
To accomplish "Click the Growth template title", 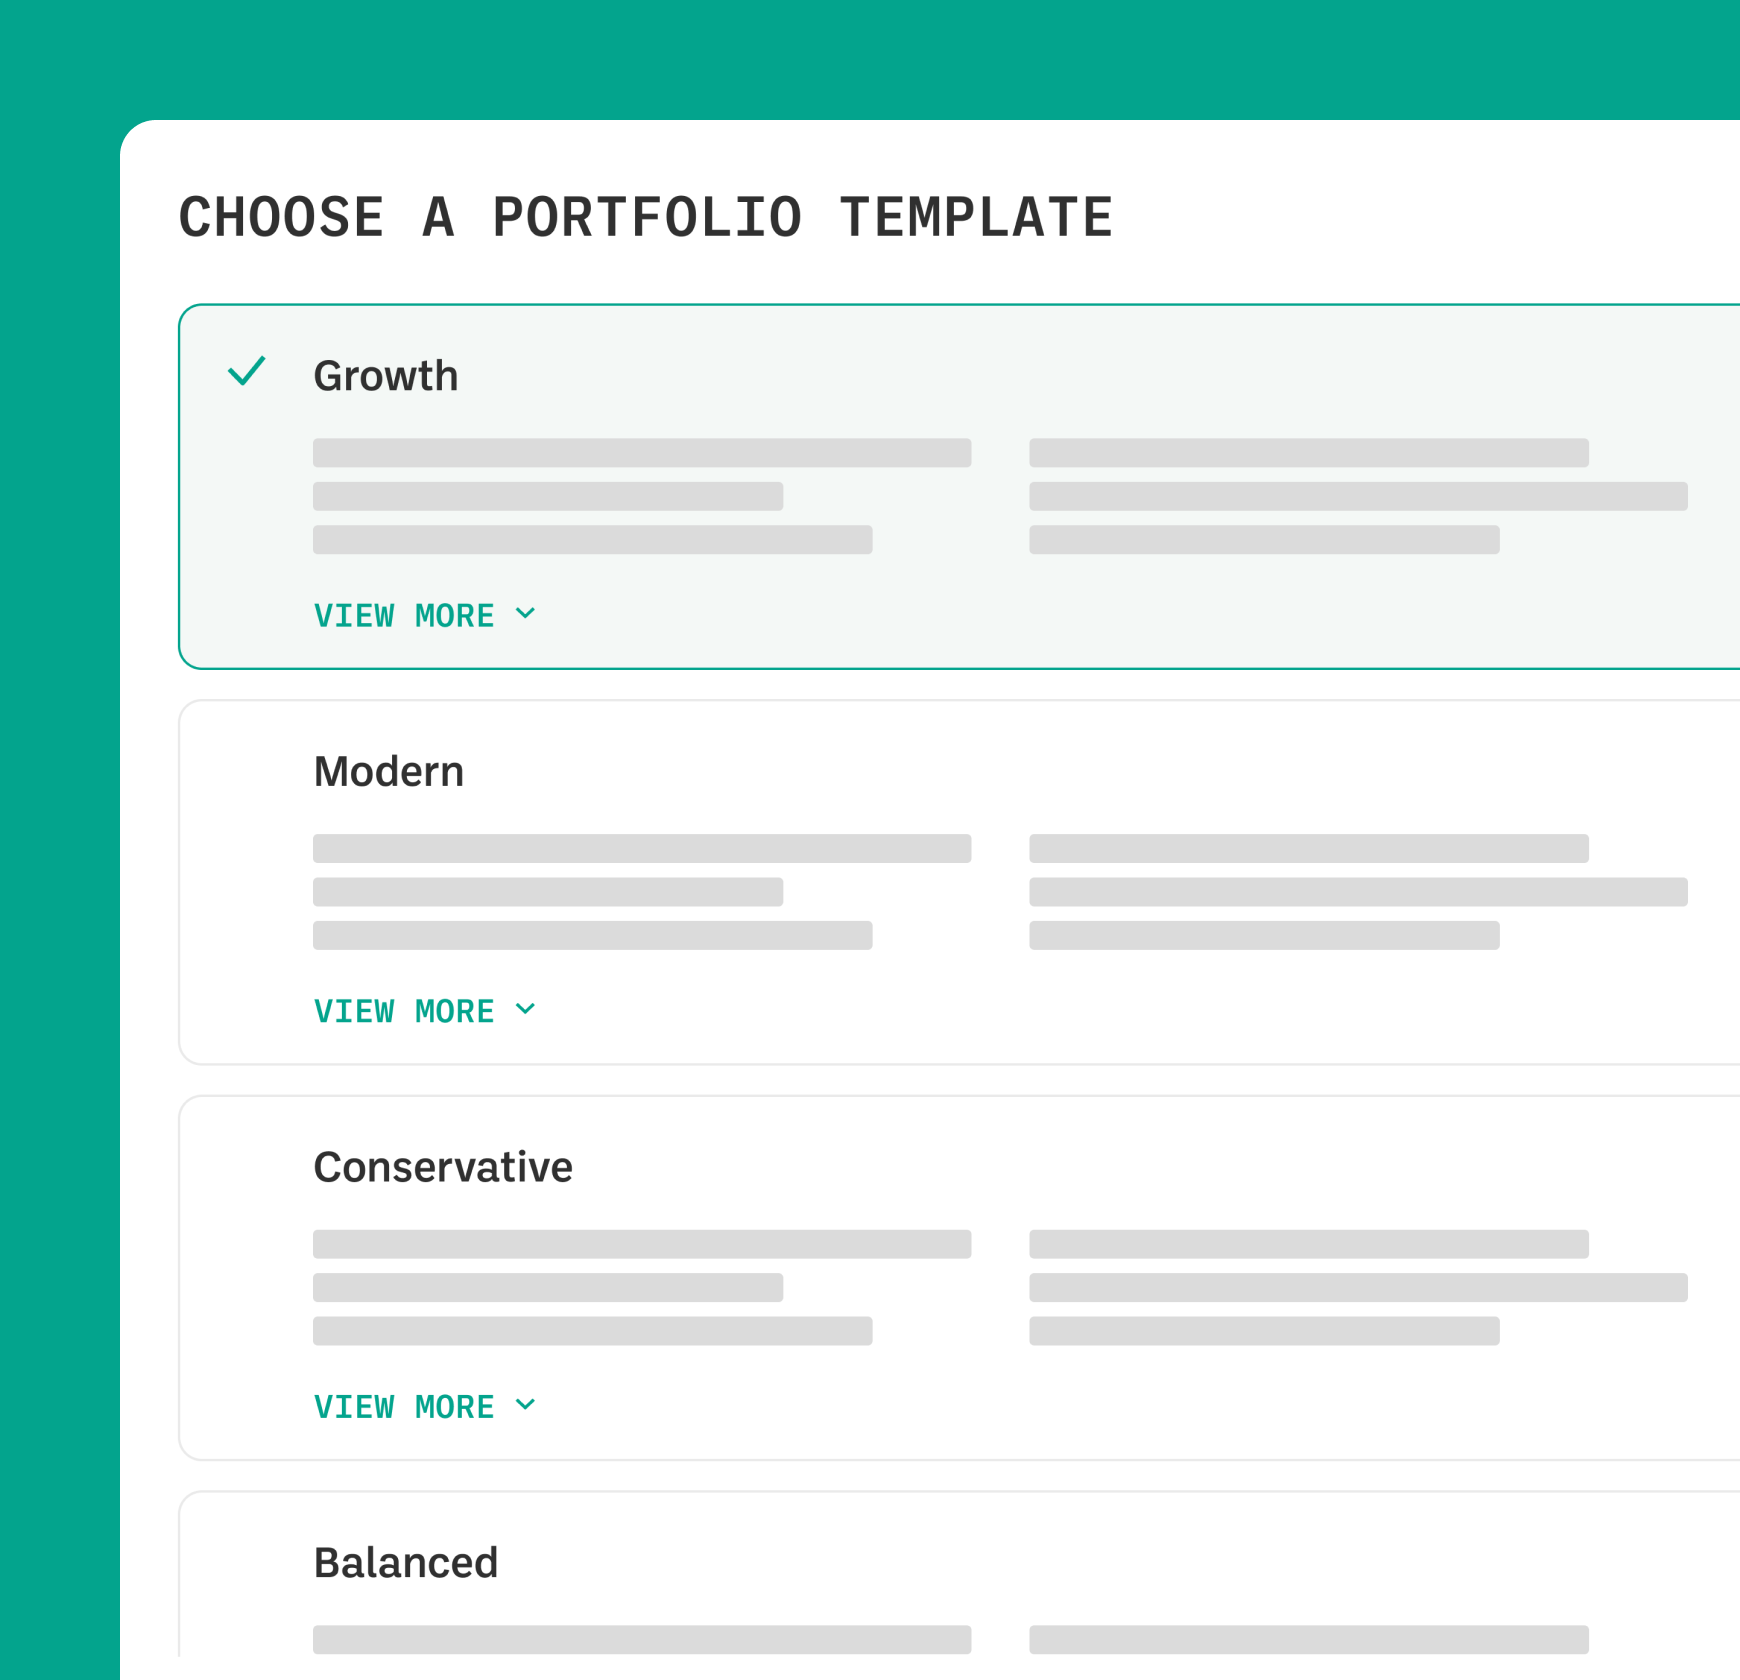I will [x=386, y=376].
